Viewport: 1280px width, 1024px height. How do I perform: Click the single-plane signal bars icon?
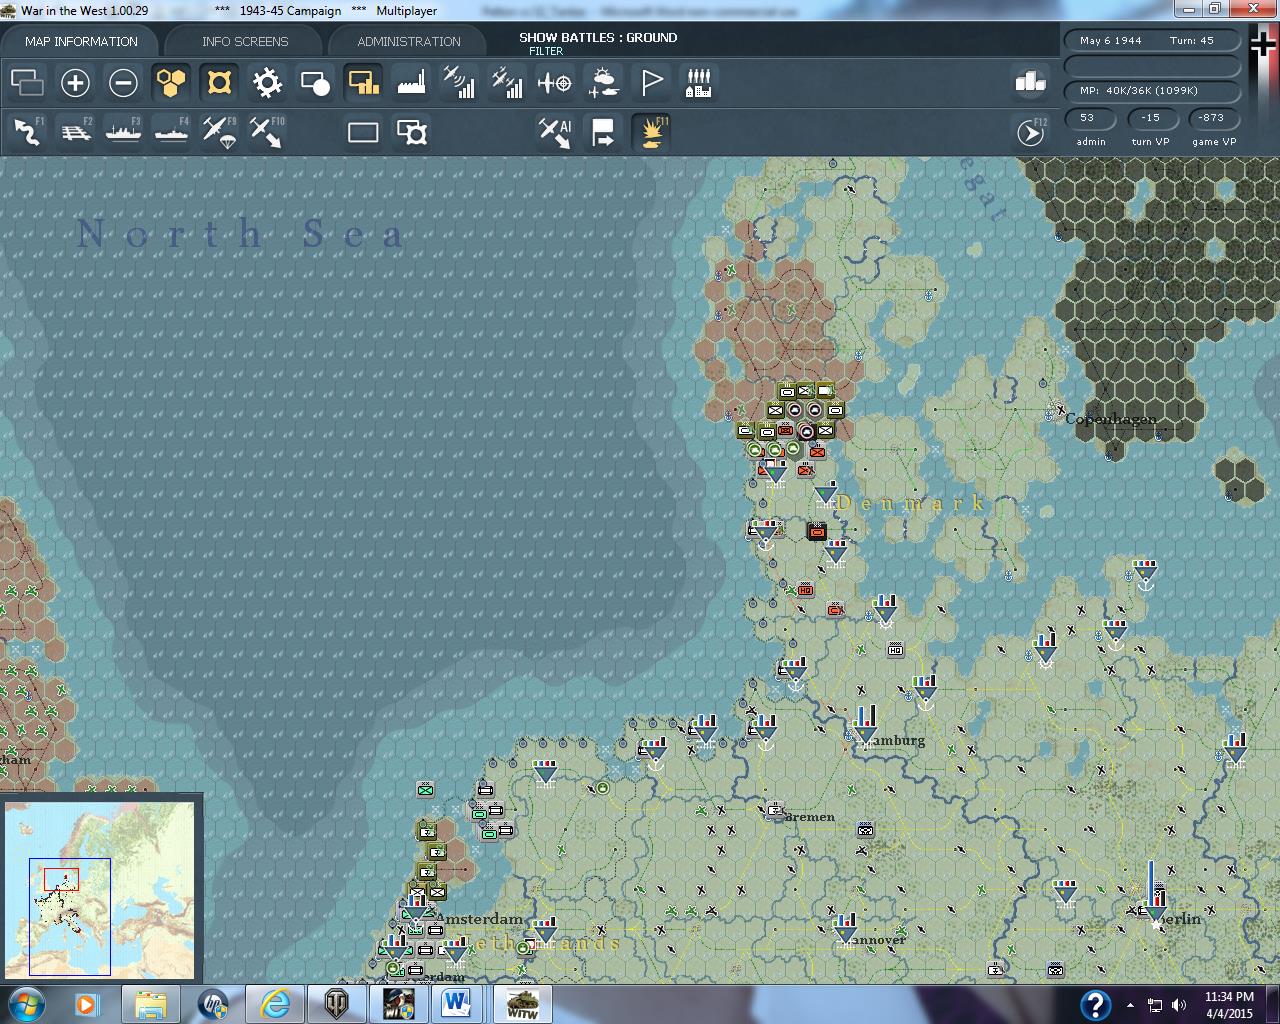click(x=459, y=82)
